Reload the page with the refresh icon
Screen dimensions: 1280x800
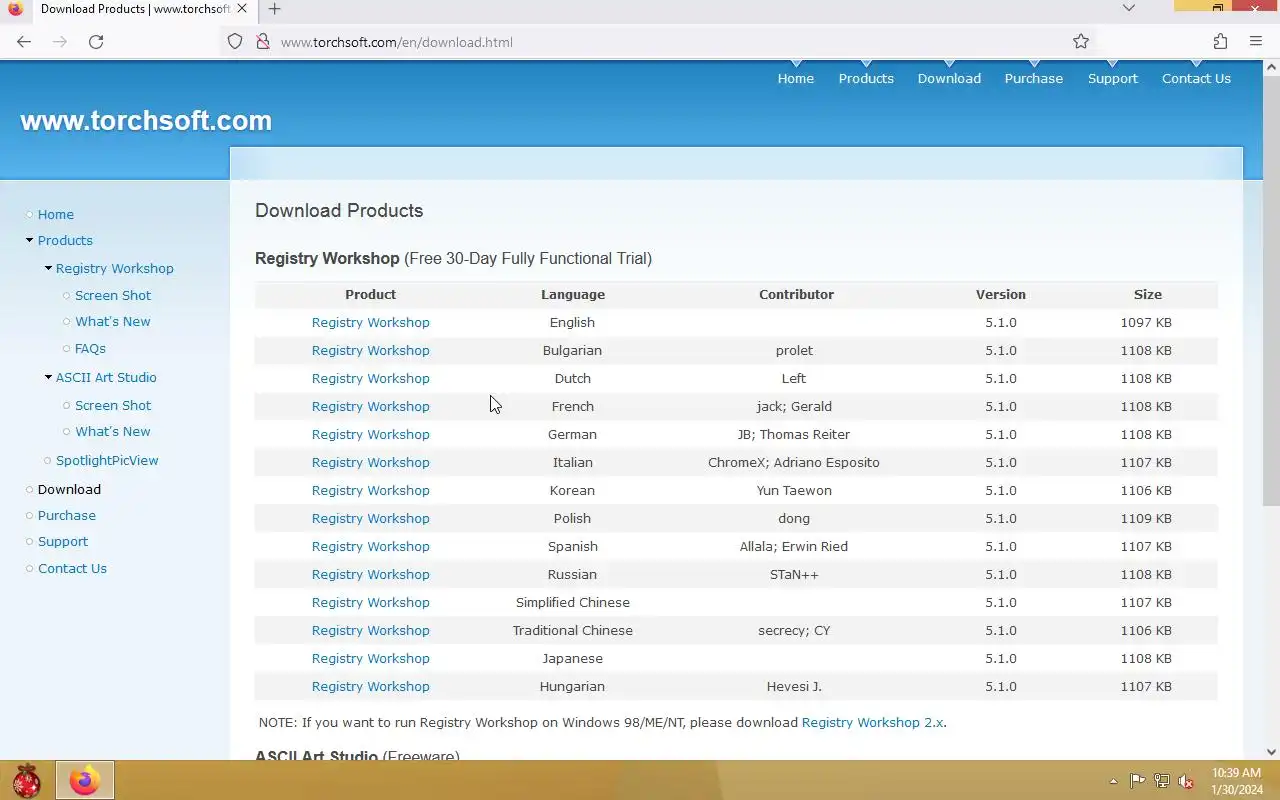96,42
